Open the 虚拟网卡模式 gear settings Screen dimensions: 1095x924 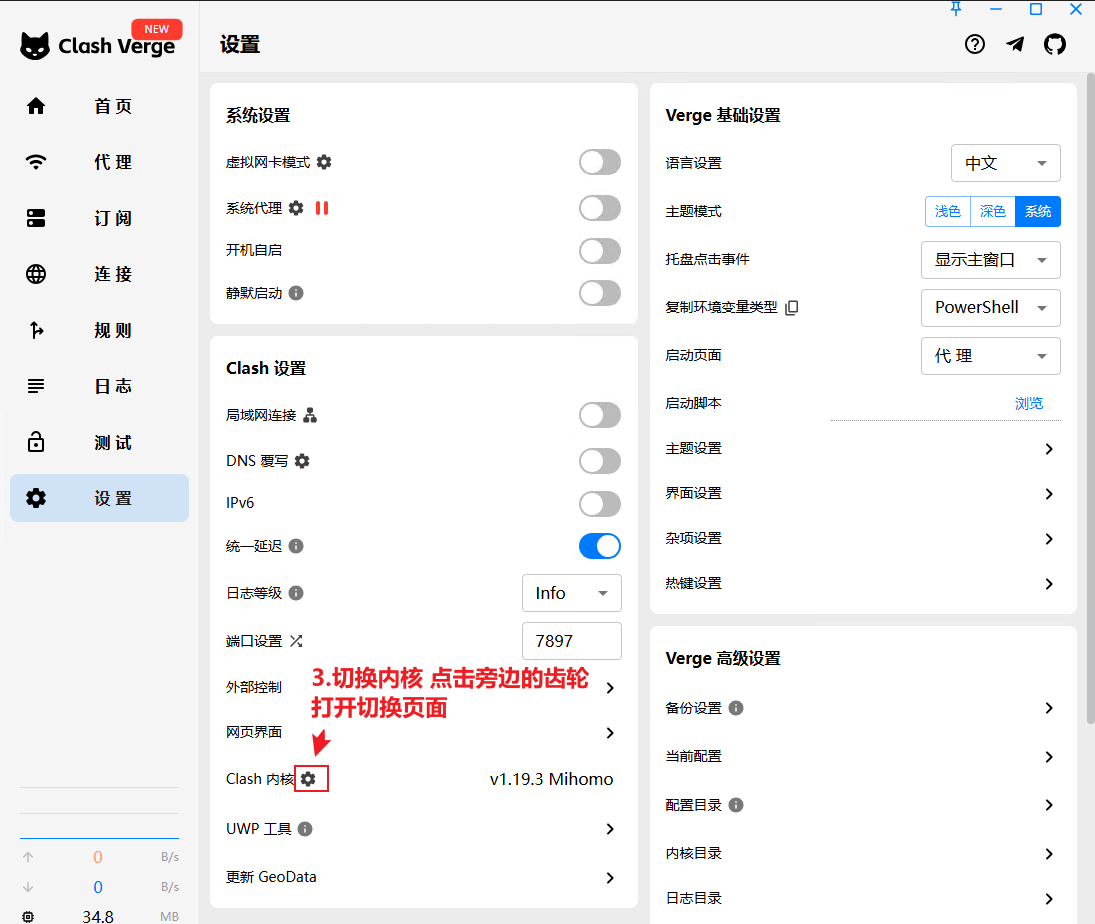point(324,162)
